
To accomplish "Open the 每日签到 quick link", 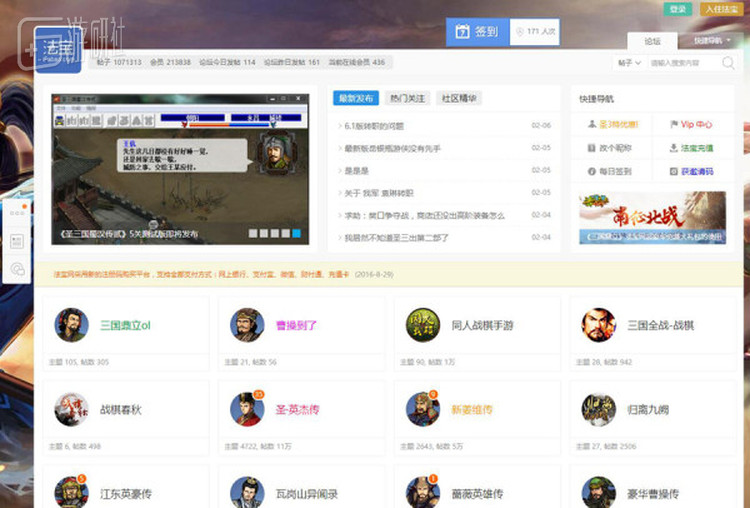I will coord(615,171).
